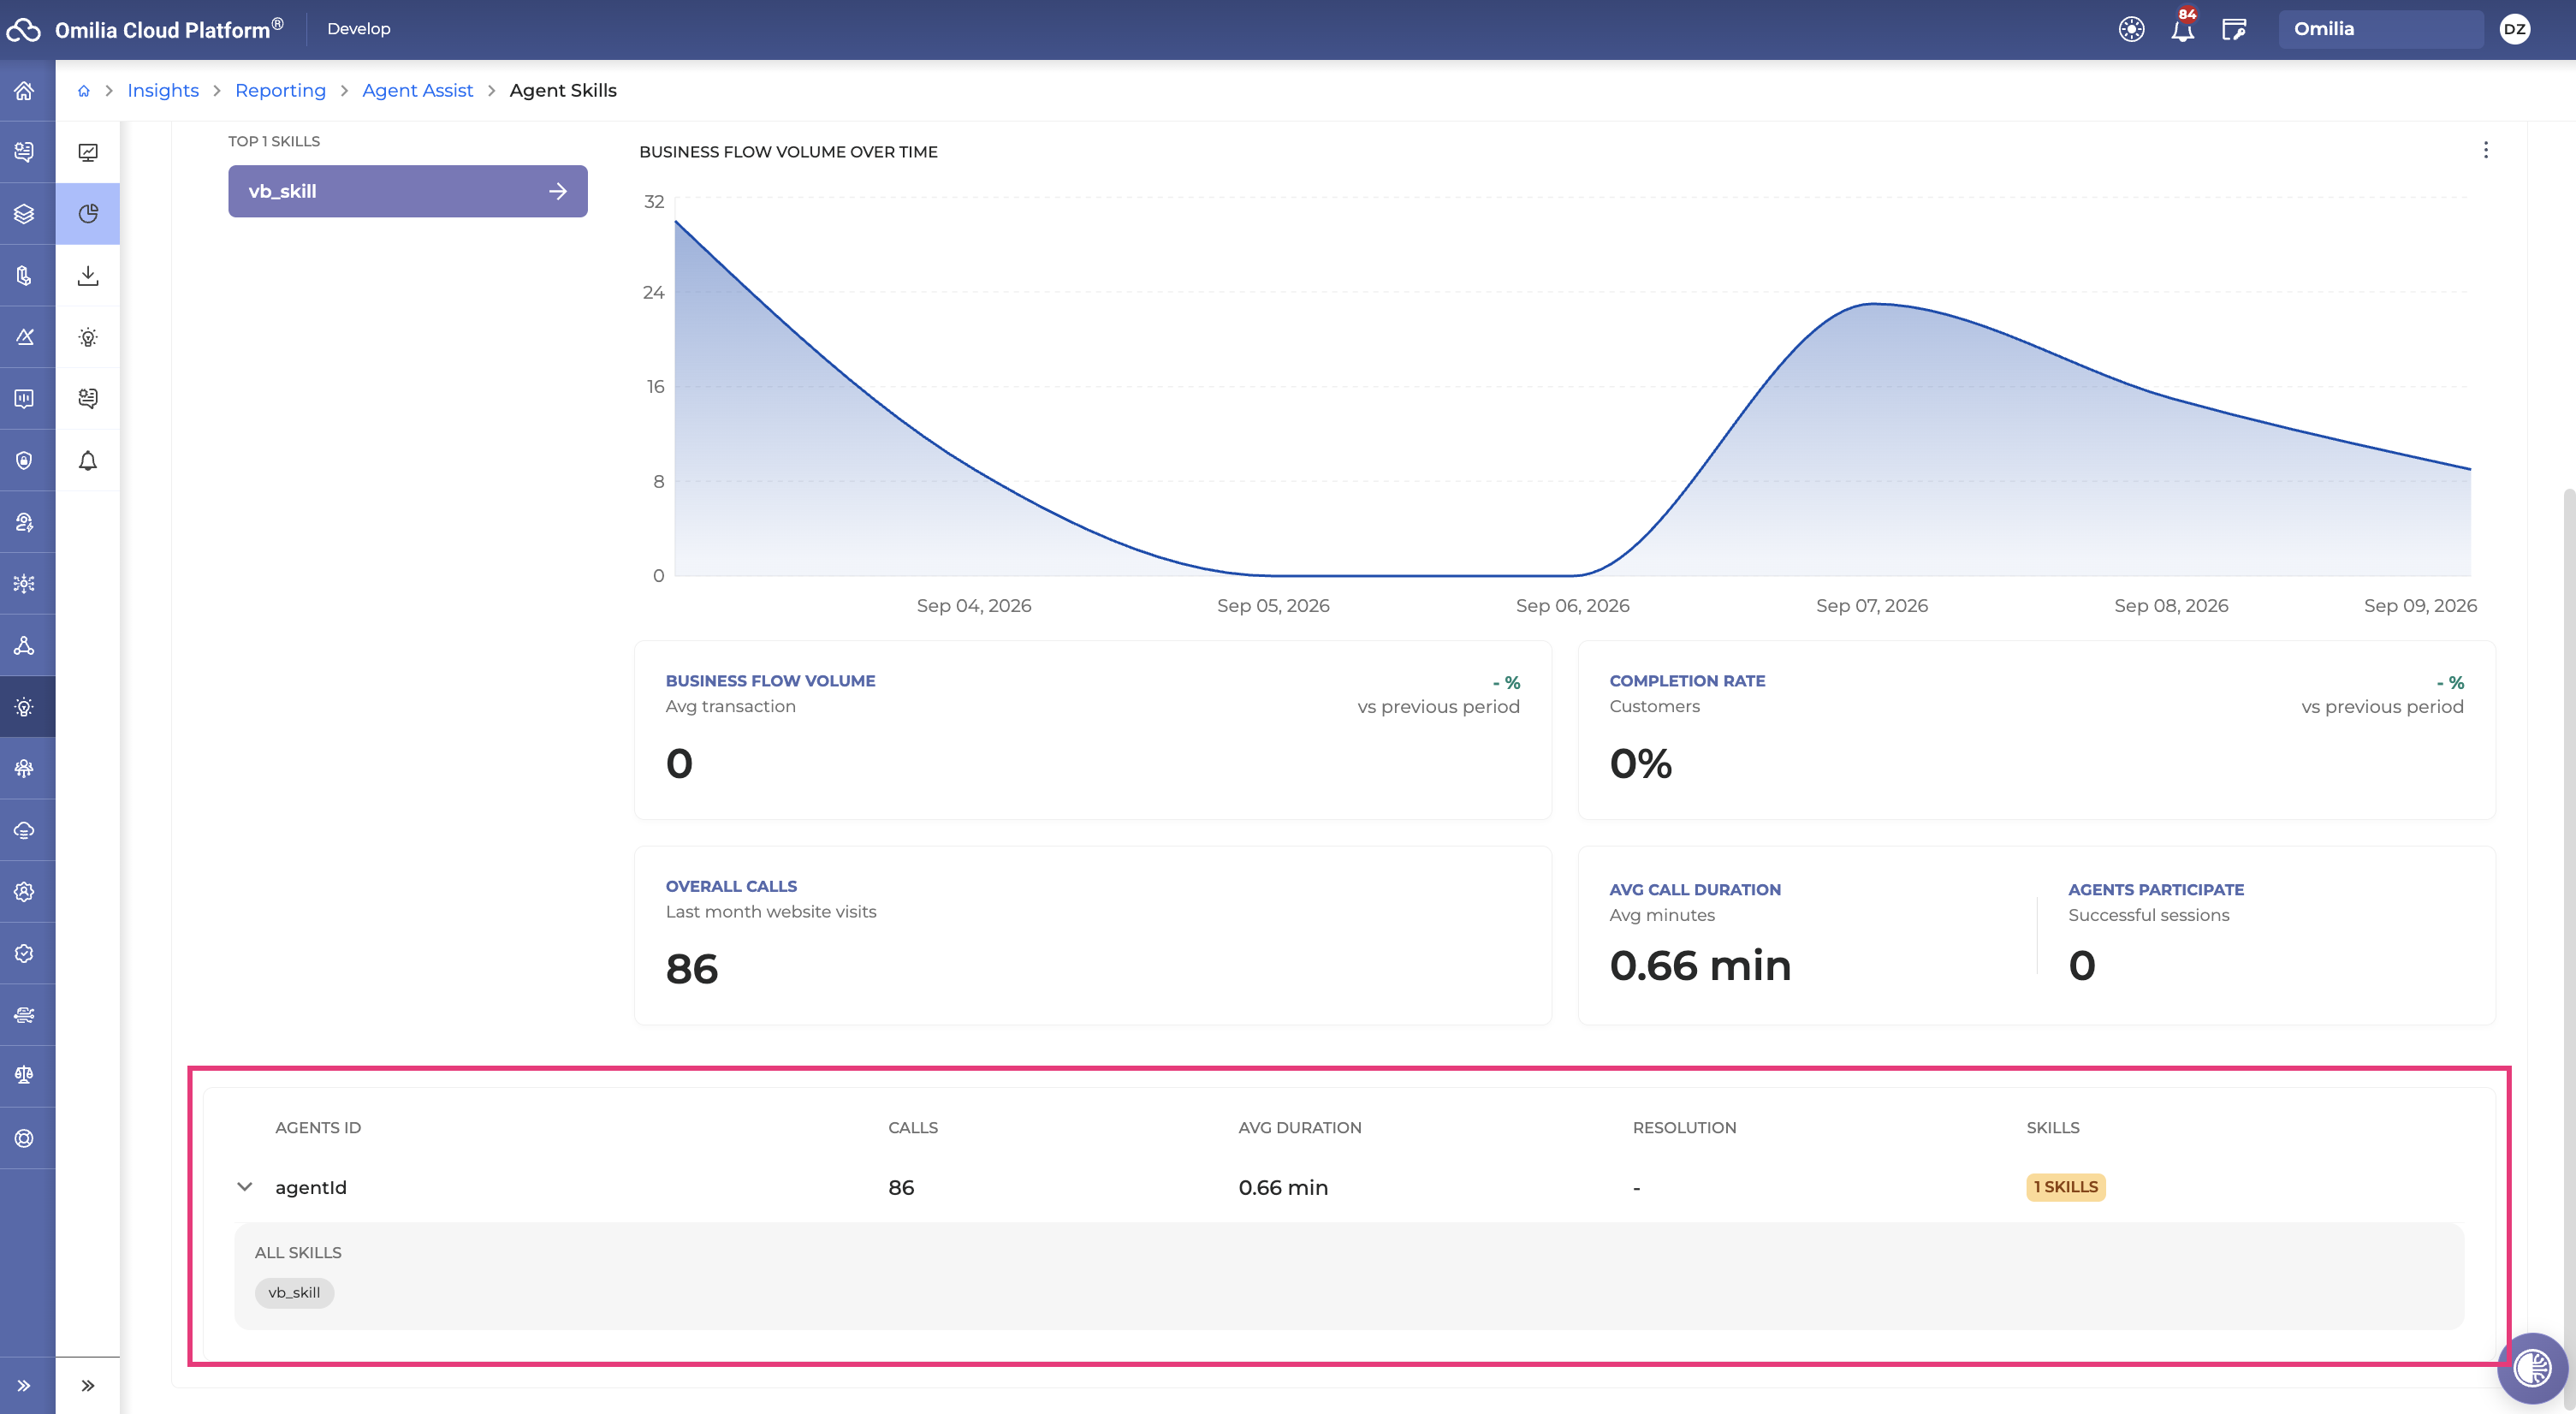
Task: Click the cloud icon in the blue sidebar
Action: 24,830
